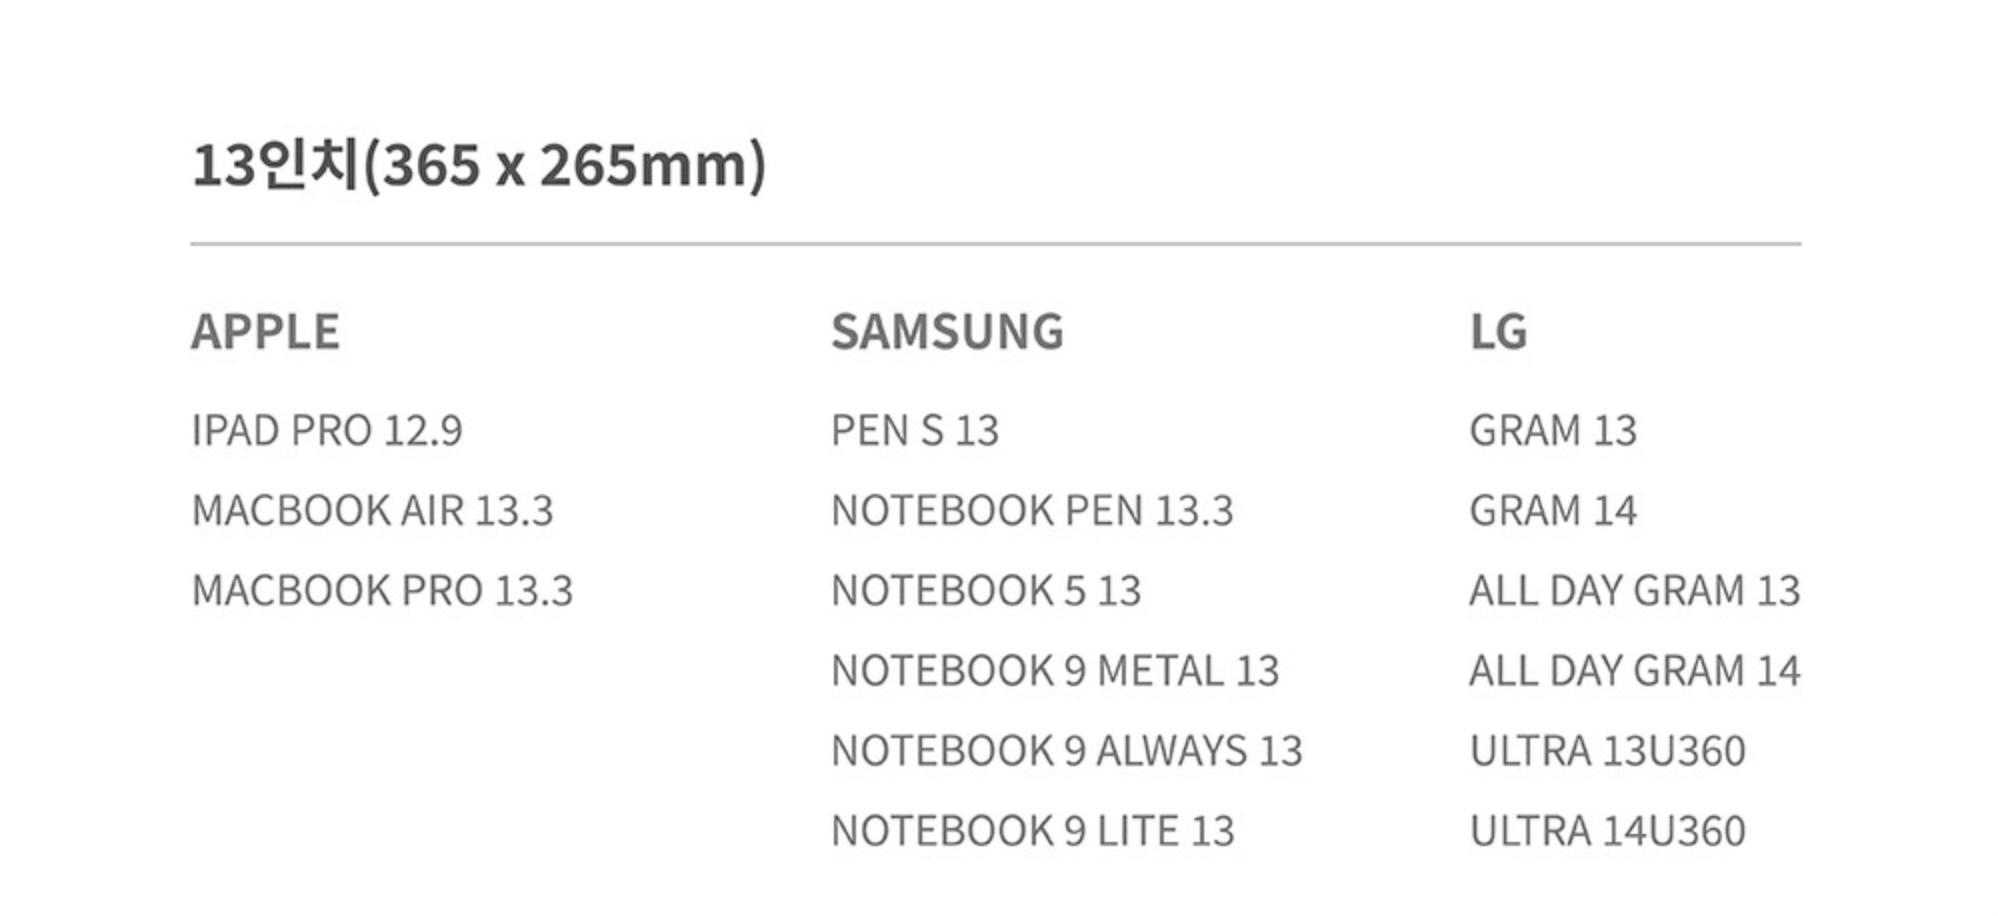Click NOTEBOOK 9 METAL 13
The height and width of the screenshot is (916, 1998).
[x=1055, y=671]
